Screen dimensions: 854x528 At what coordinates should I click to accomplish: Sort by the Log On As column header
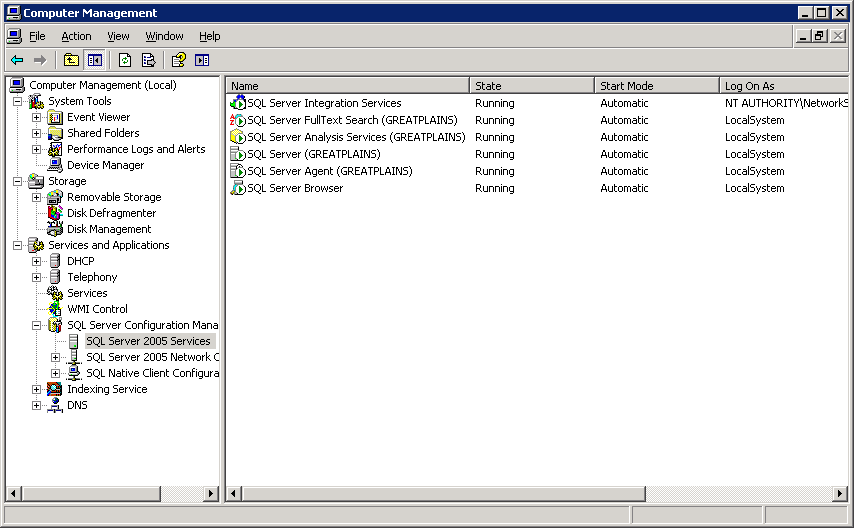click(x=784, y=86)
